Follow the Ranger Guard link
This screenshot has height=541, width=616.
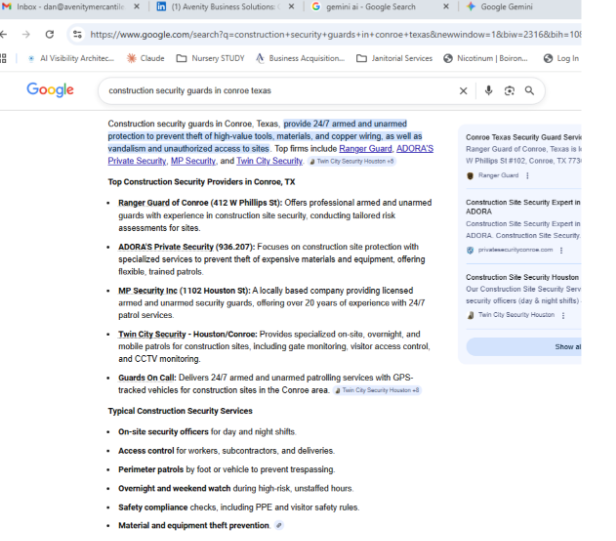[365, 149]
